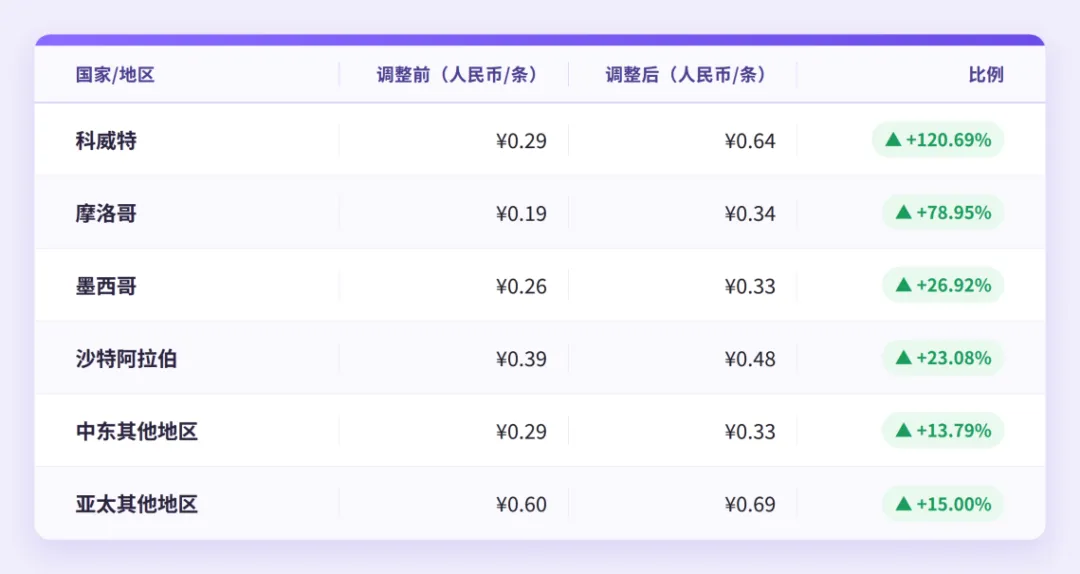Click the 比例 column header
The height and width of the screenshot is (574, 1080).
(986, 74)
